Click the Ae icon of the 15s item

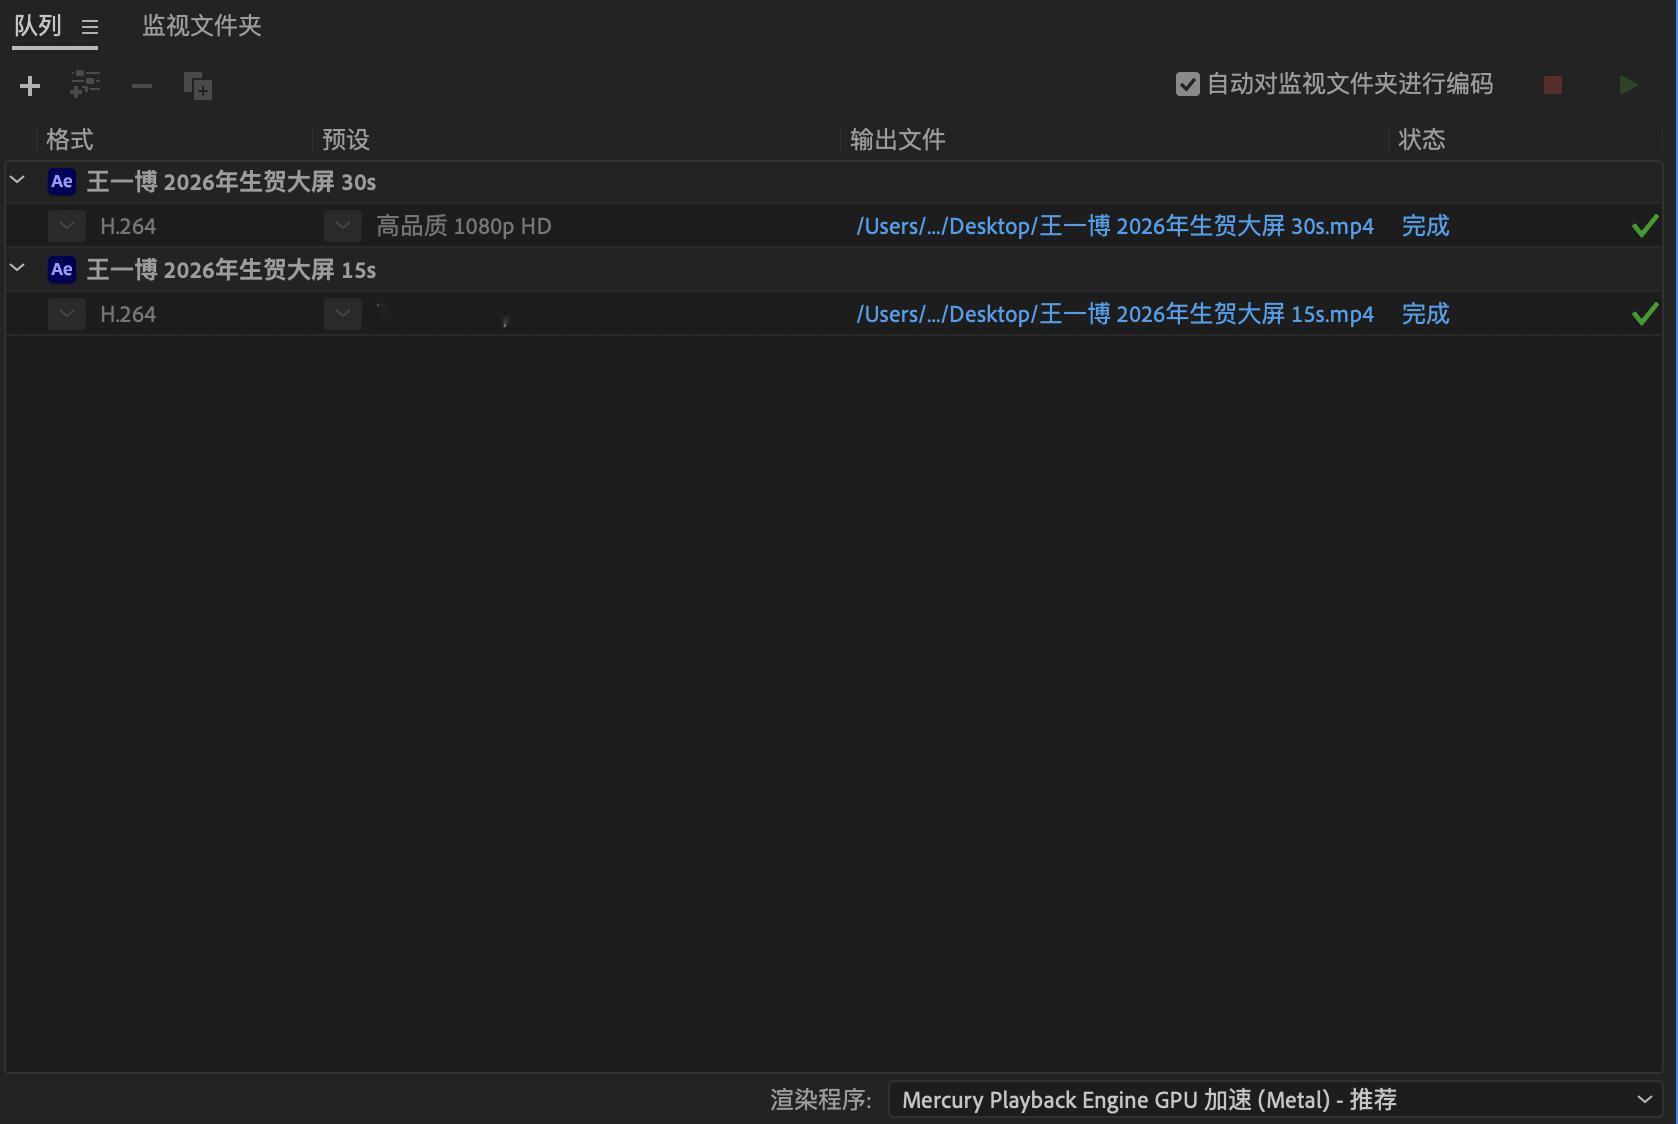tap(62, 269)
